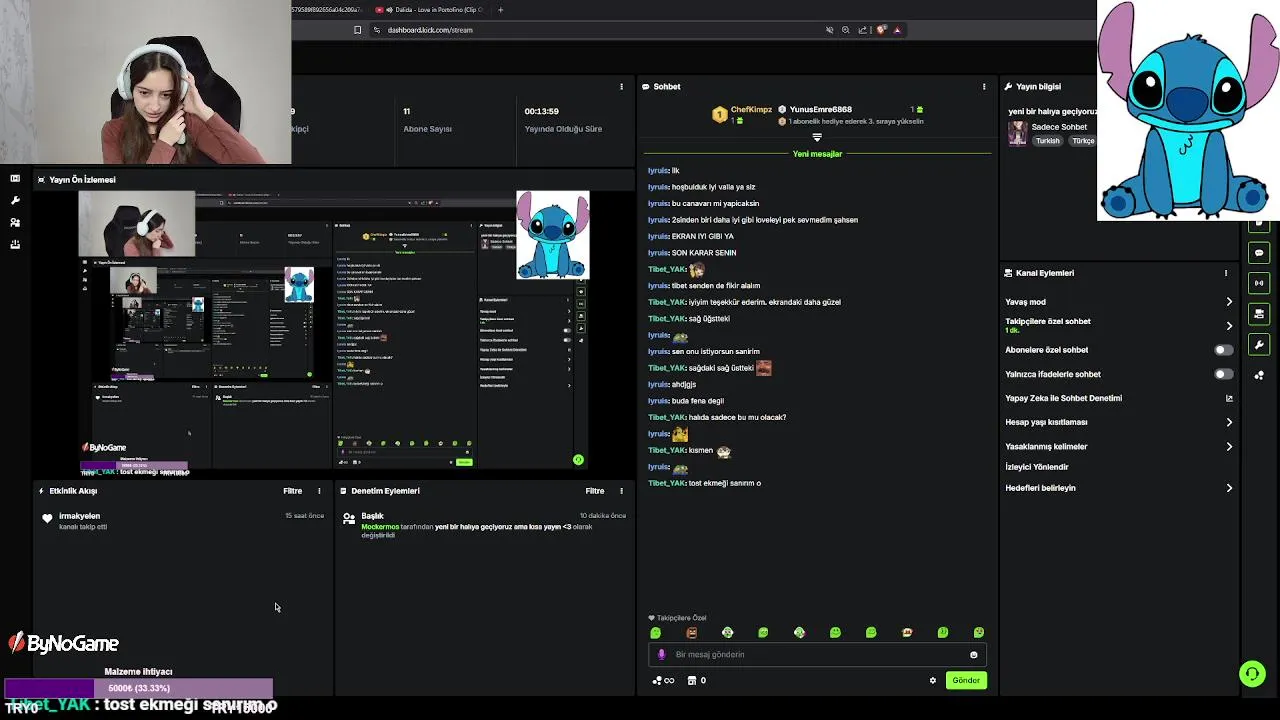Open chat settings gear icon
1280x720 pixels.
click(933, 681)
